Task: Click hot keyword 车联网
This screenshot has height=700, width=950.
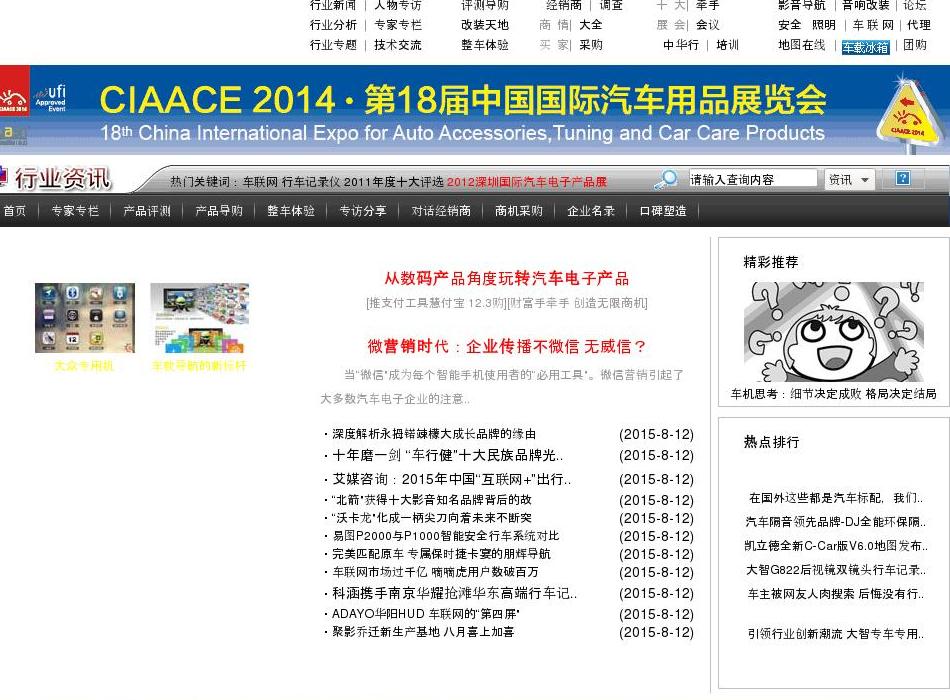Action: tap(260, 182)
